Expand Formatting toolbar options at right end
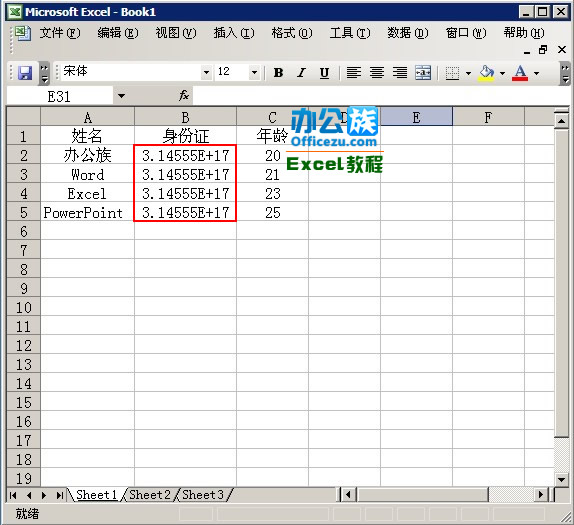The width and height of the screenshot is (574, 525). 565,73
